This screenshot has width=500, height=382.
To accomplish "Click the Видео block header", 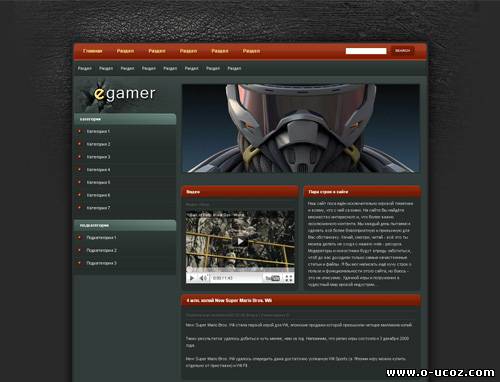I will pyautogui.click(x=240, y=192).
